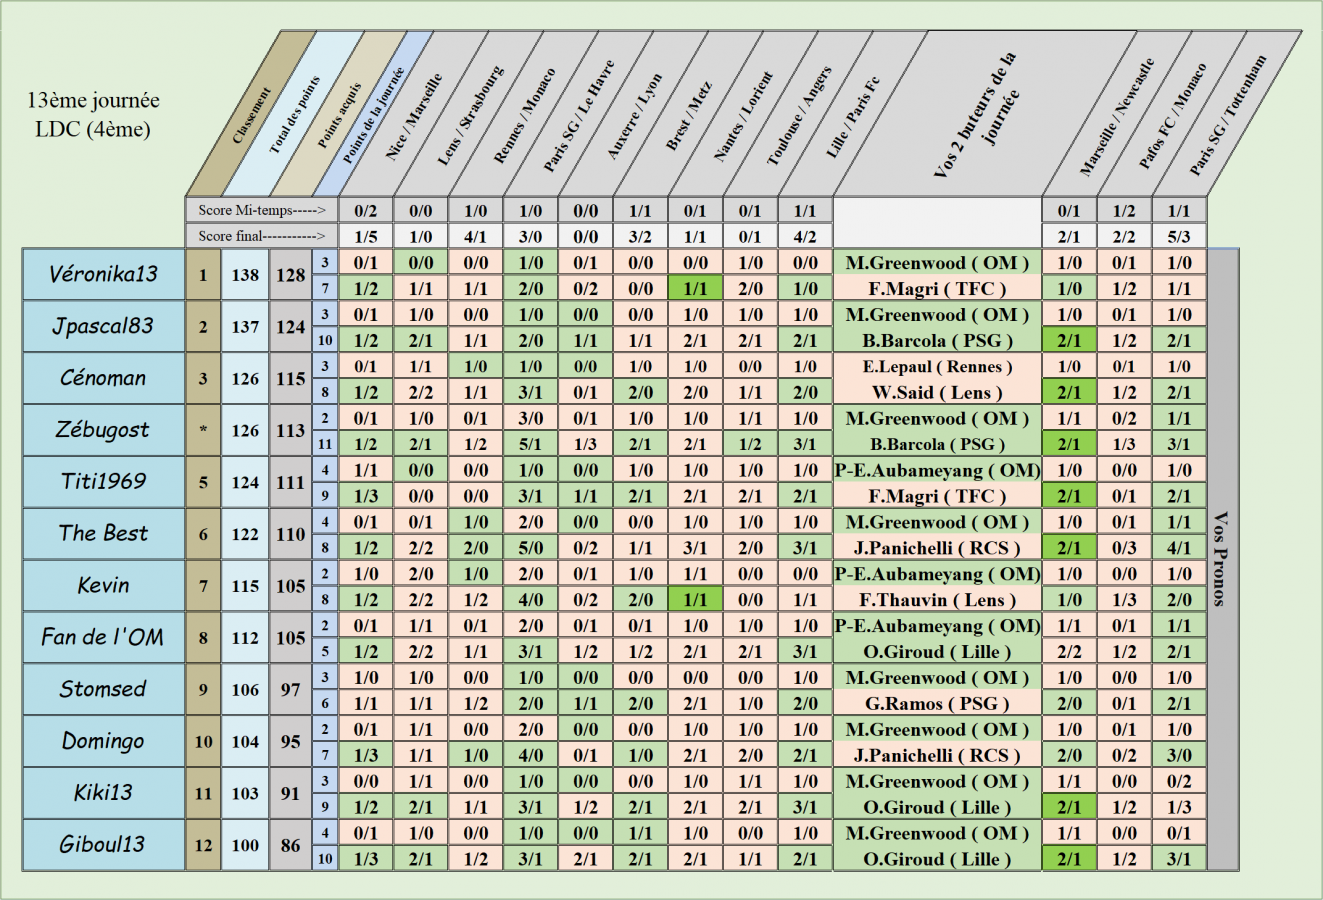This screenshot has height=900, width=1323.
Task: Click the G.Ramos ( PSG ) scorer cell
Action: (x=937, y=704)
